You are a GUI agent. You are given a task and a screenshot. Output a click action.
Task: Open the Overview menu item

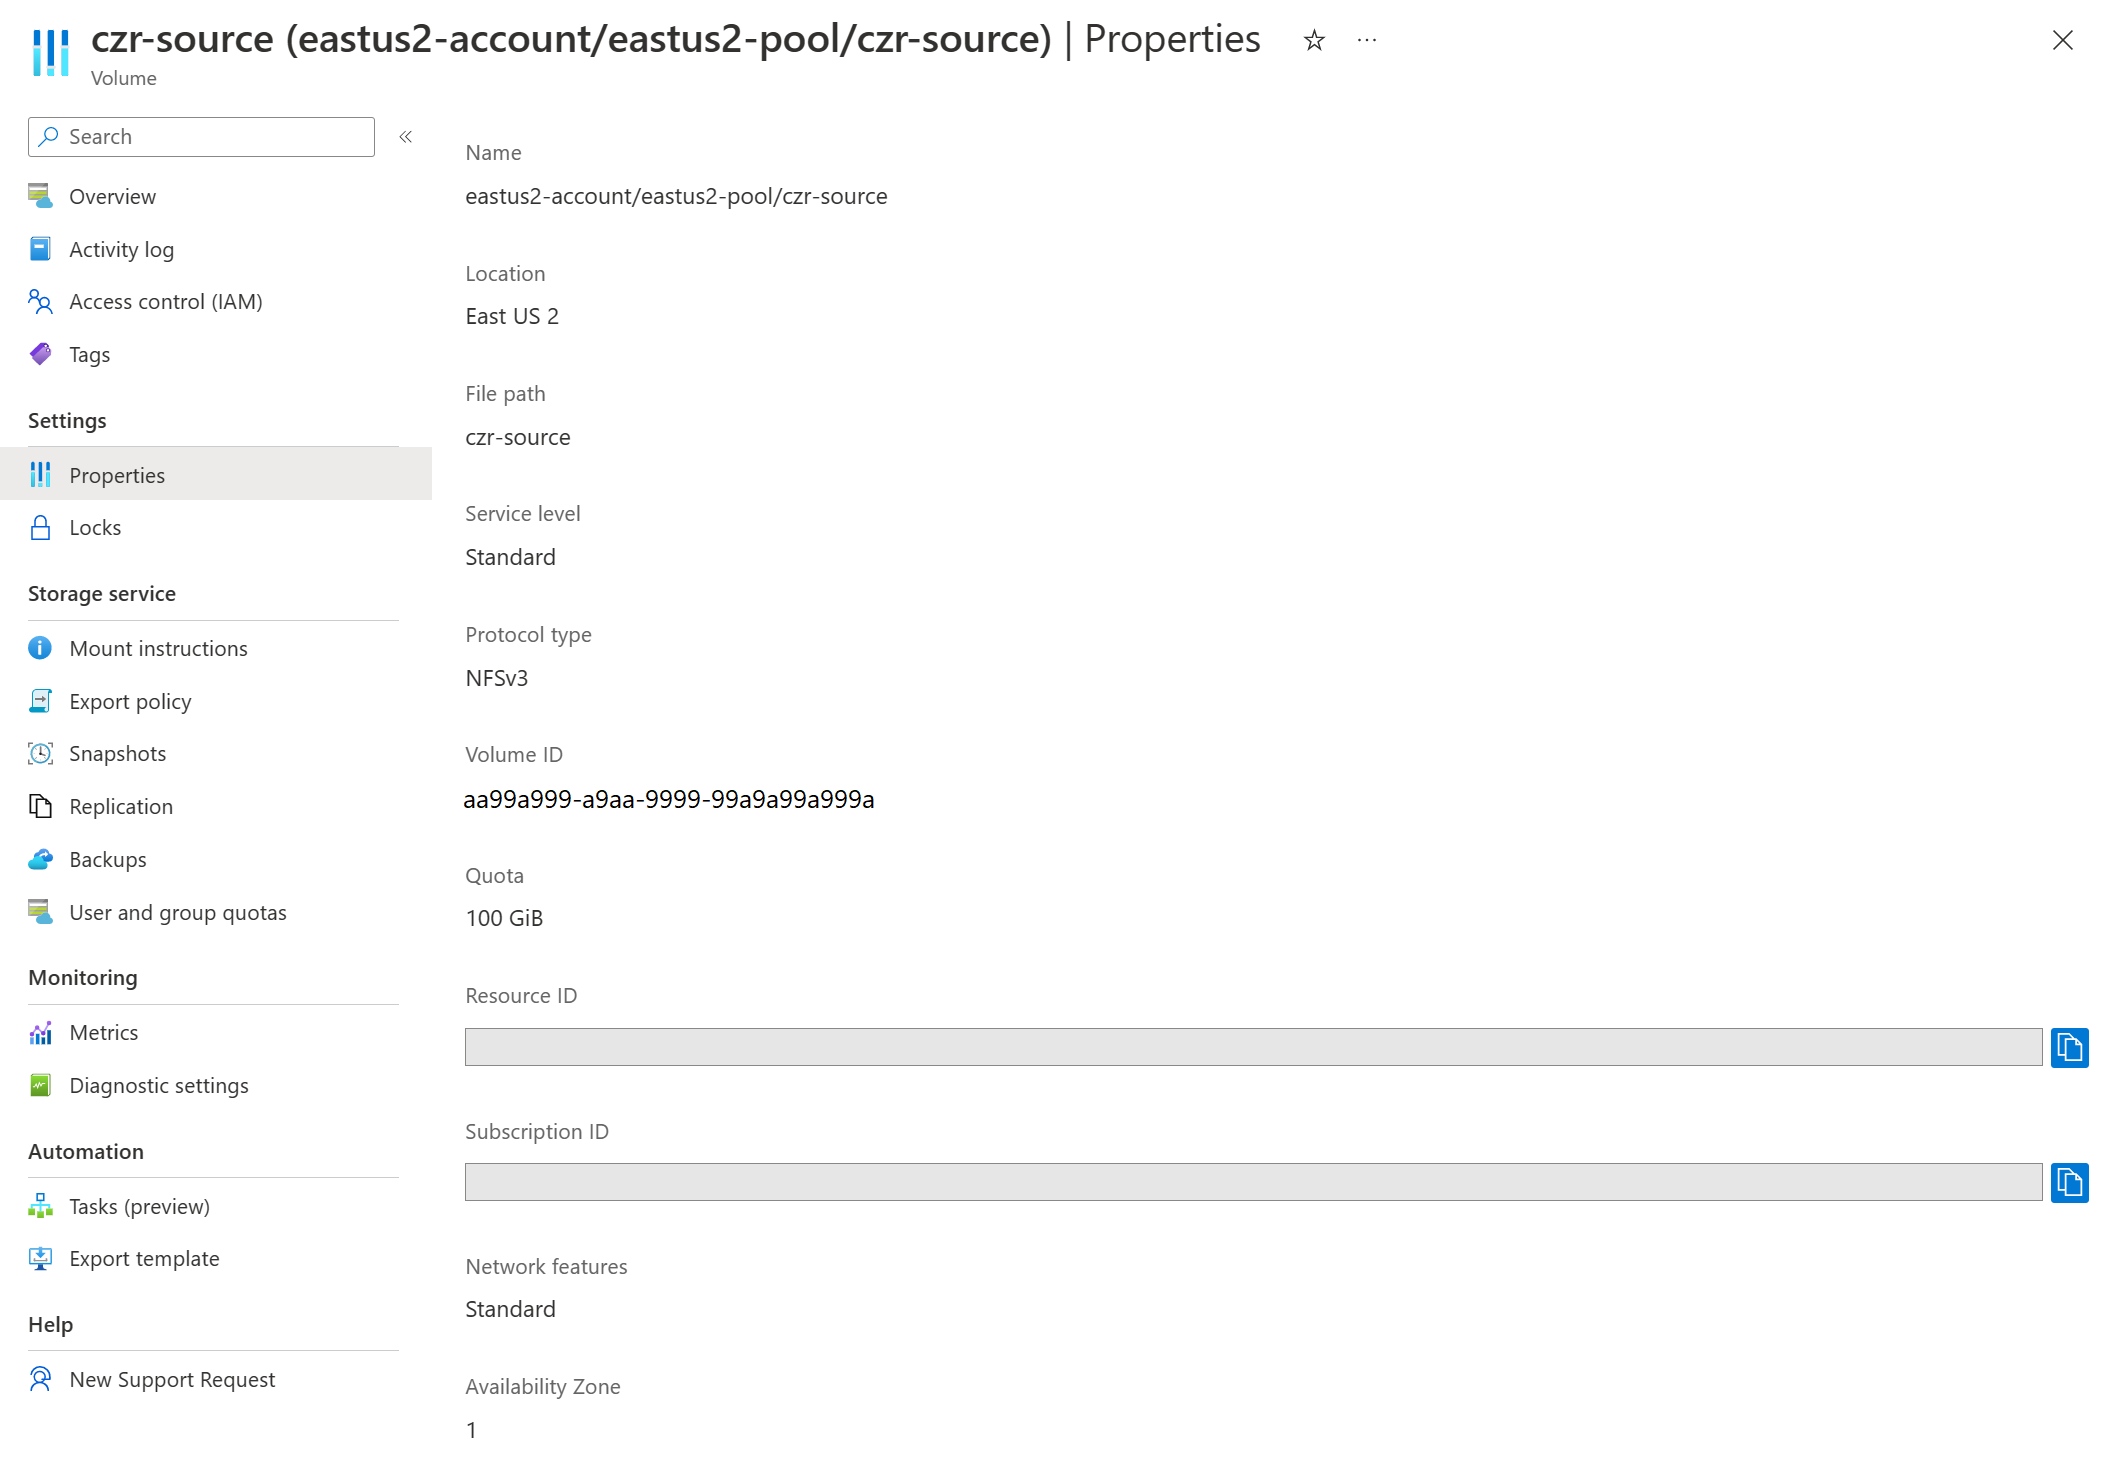[112, 197]
